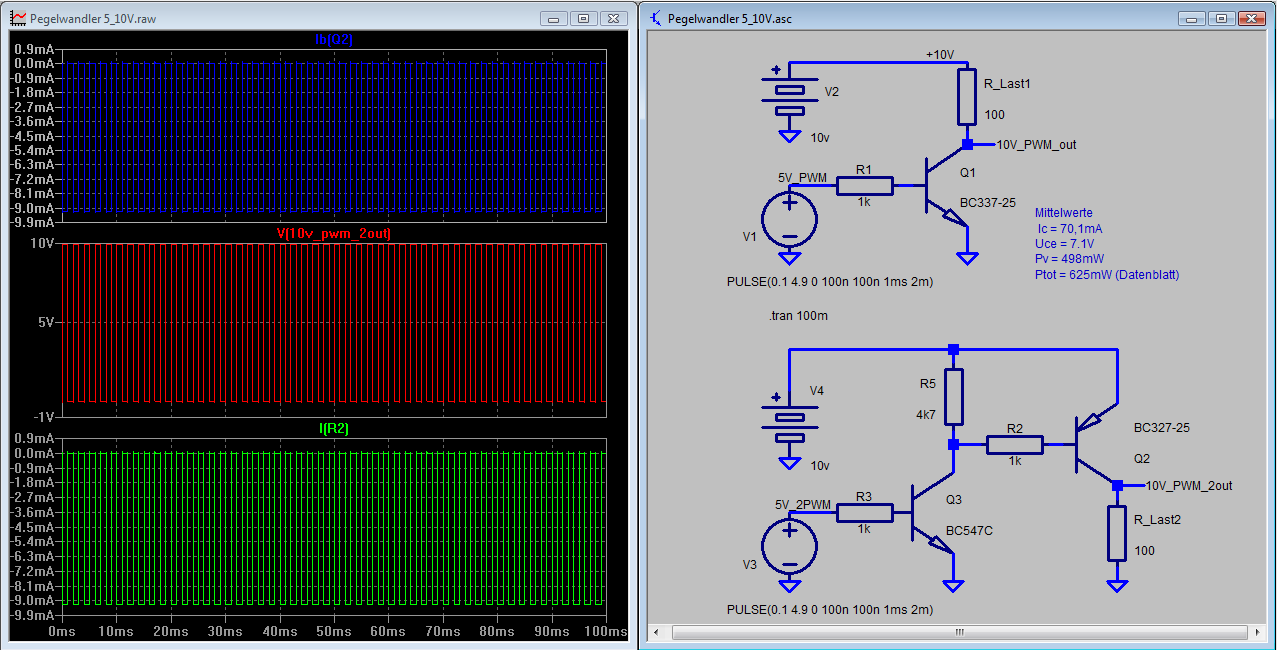Click ground symbol below R_Last2
This screenshot has height=650, width=1278.
(1118, 585)
